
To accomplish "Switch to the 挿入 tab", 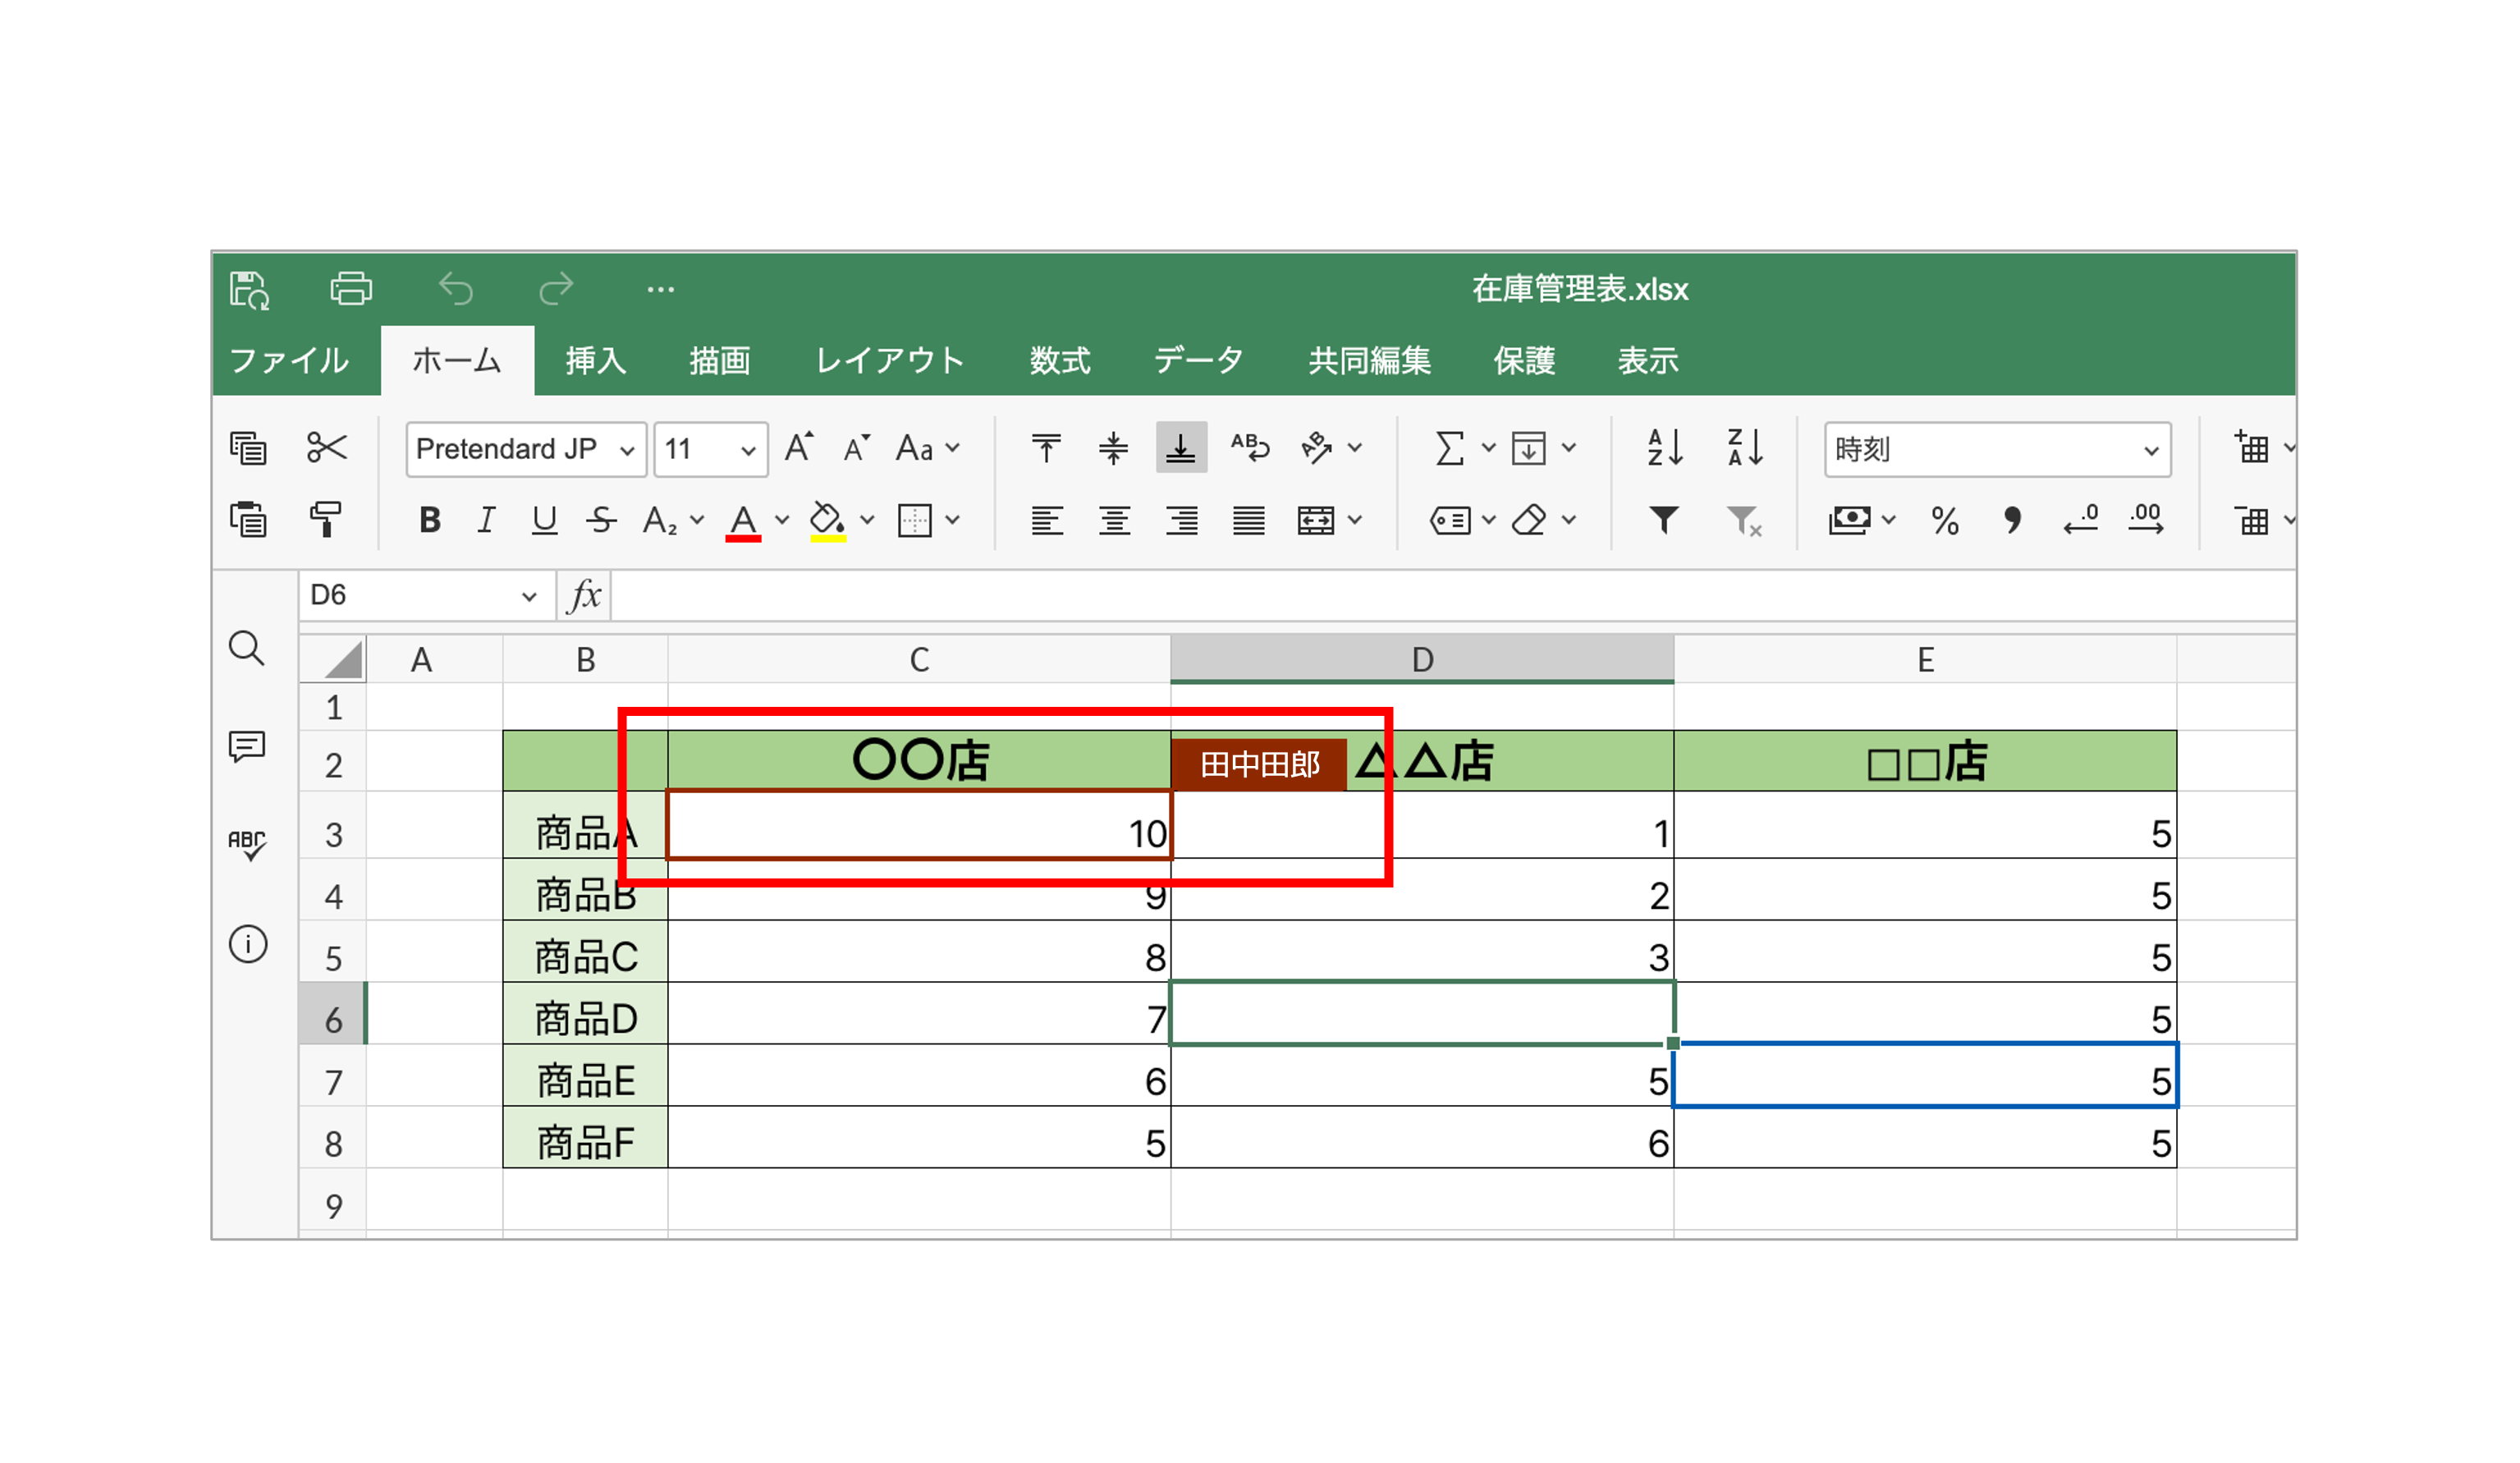I will 595,360.
